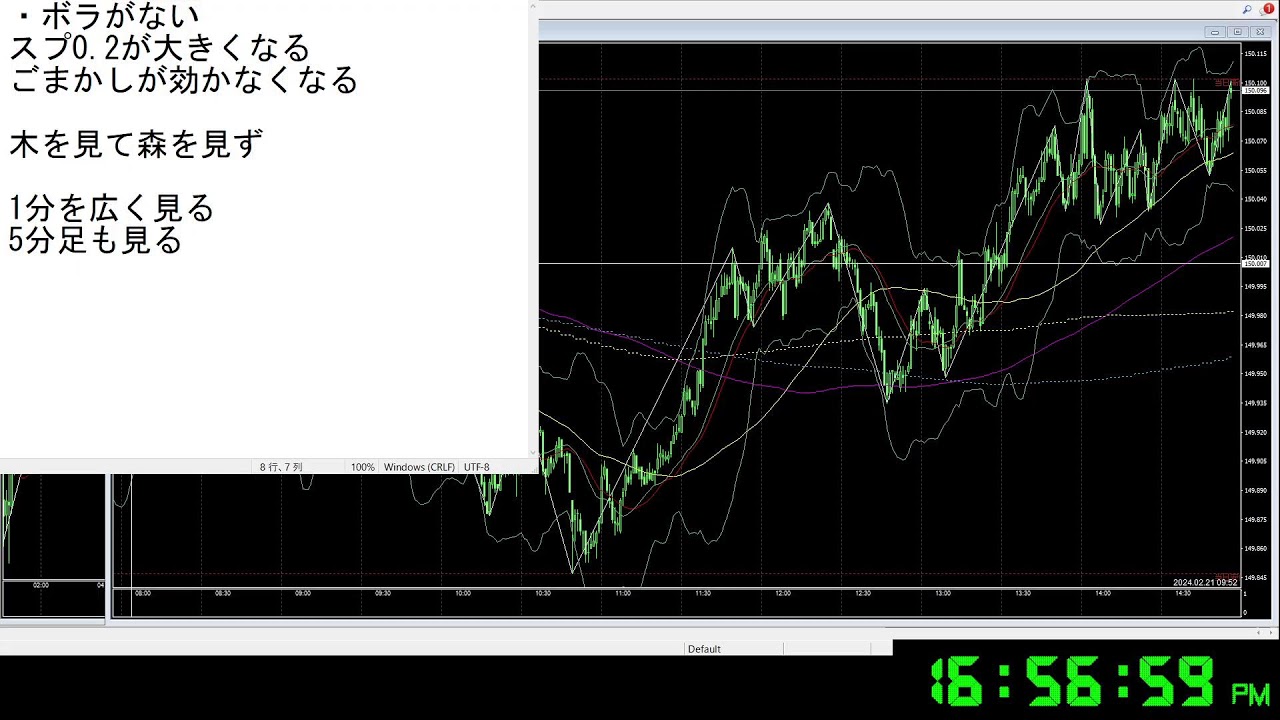Minimize the chart sub-window
1280x720 pixels.
click(1215, 32)
